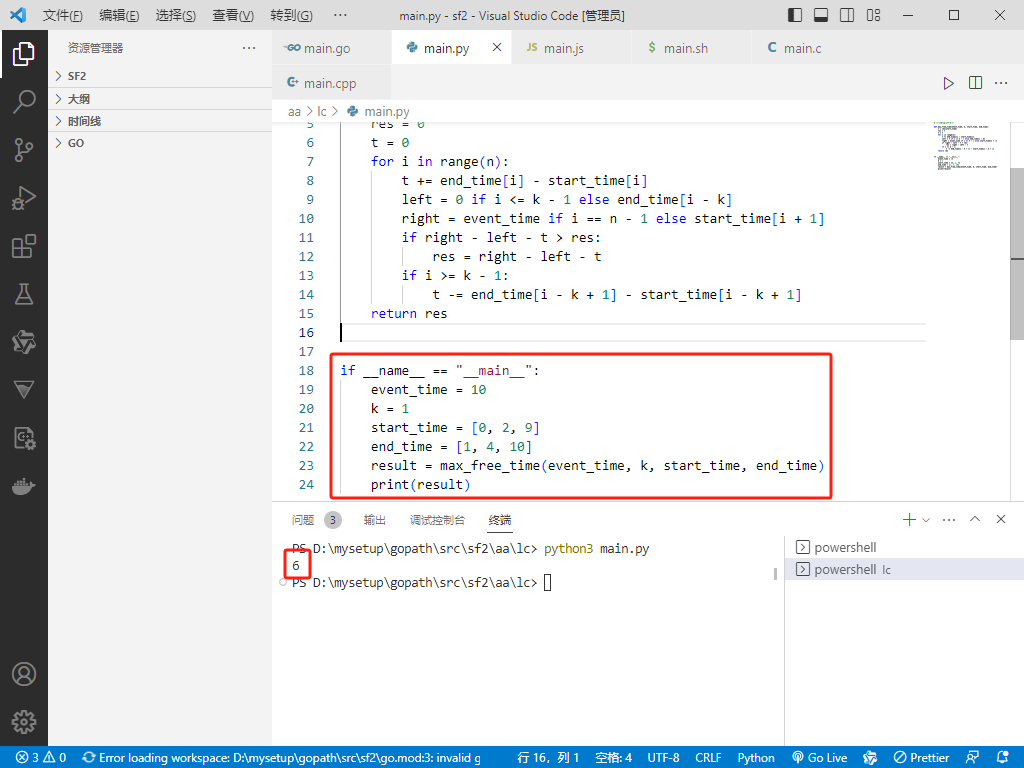Screen dimensions: 1024x768
Task: Maximize the panel with up chevron
Action: click(975, 519)
